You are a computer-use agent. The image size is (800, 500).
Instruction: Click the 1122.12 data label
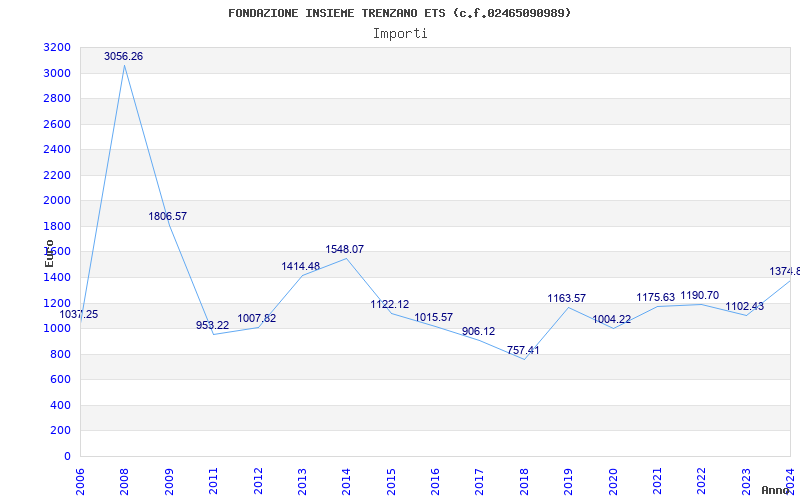(x=390, y=305)
